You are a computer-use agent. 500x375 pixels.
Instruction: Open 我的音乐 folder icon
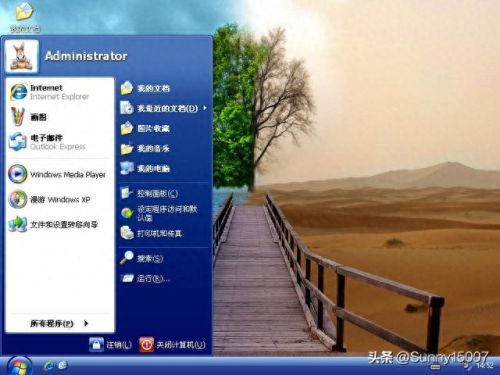coord(127,148)
